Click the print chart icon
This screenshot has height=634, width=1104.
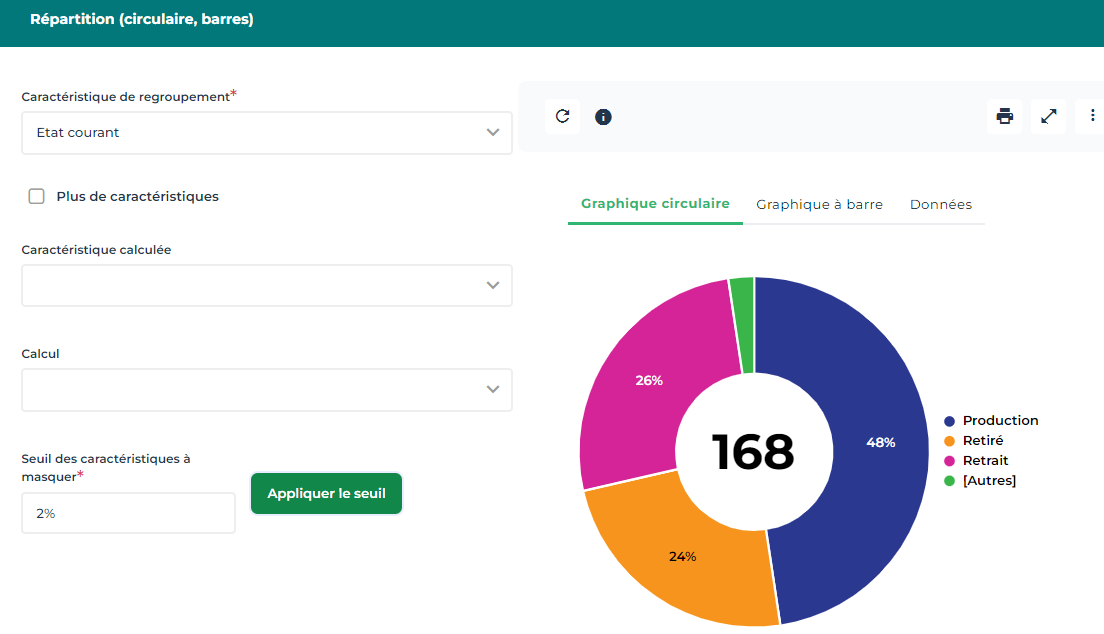(x=1004, y=117)
